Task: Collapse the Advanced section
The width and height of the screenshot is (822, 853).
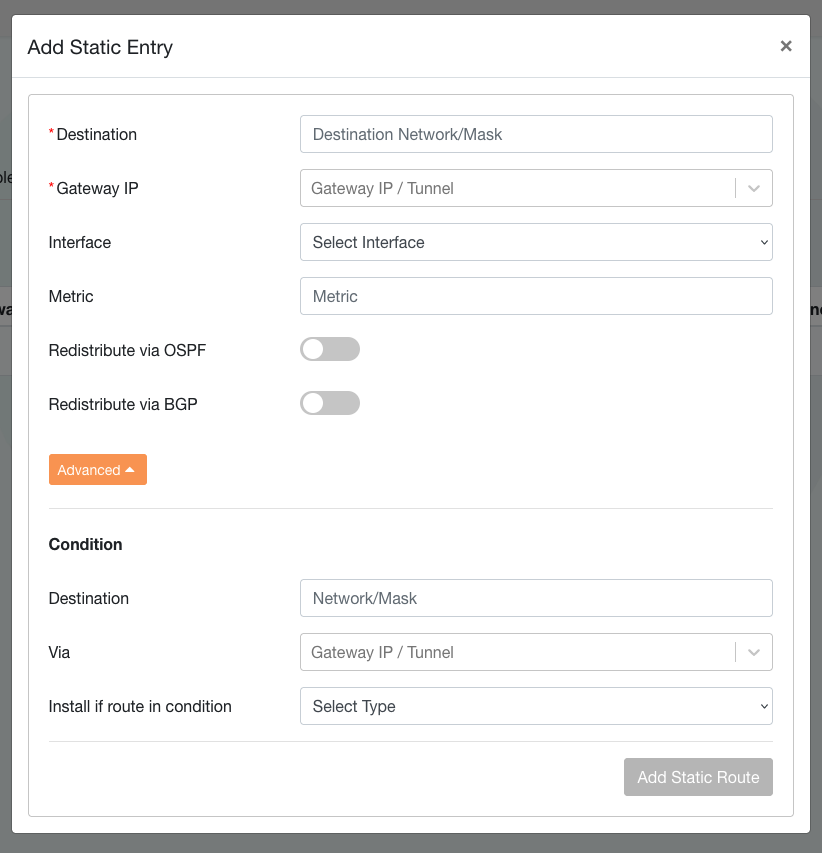Action: (97, 470)
